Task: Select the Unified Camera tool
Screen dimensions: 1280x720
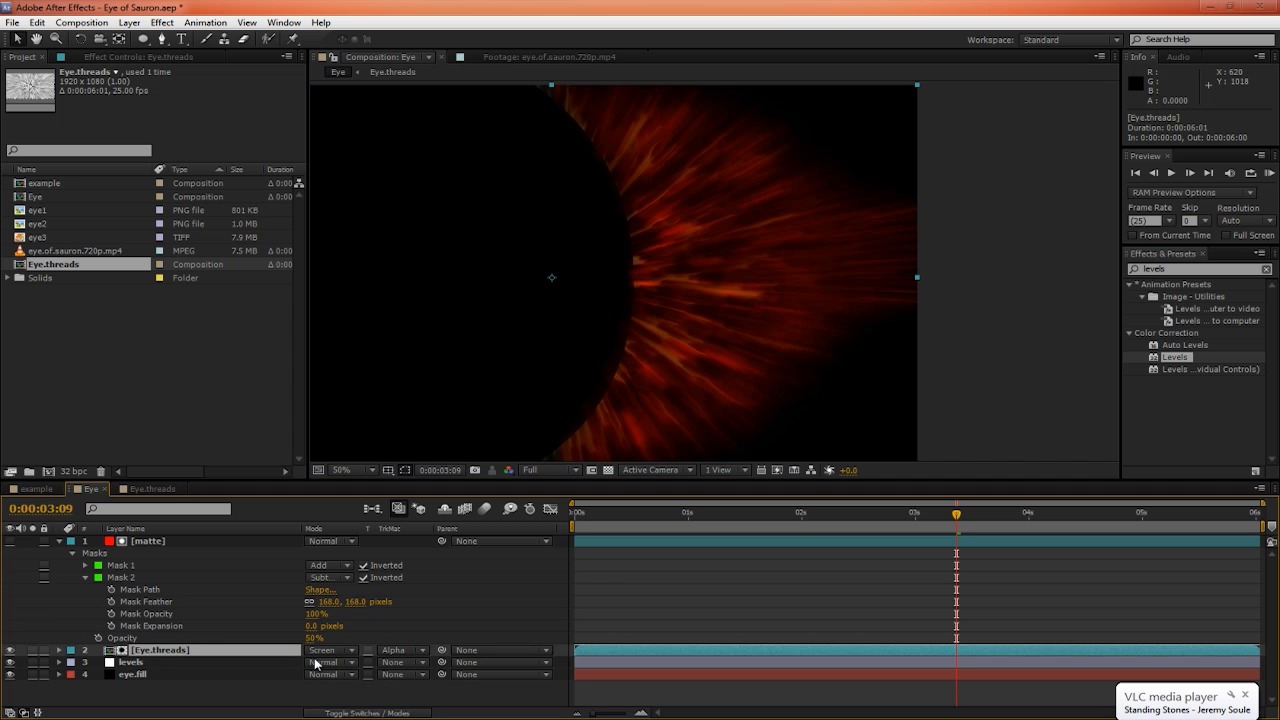Action: (x=100, y=39)
